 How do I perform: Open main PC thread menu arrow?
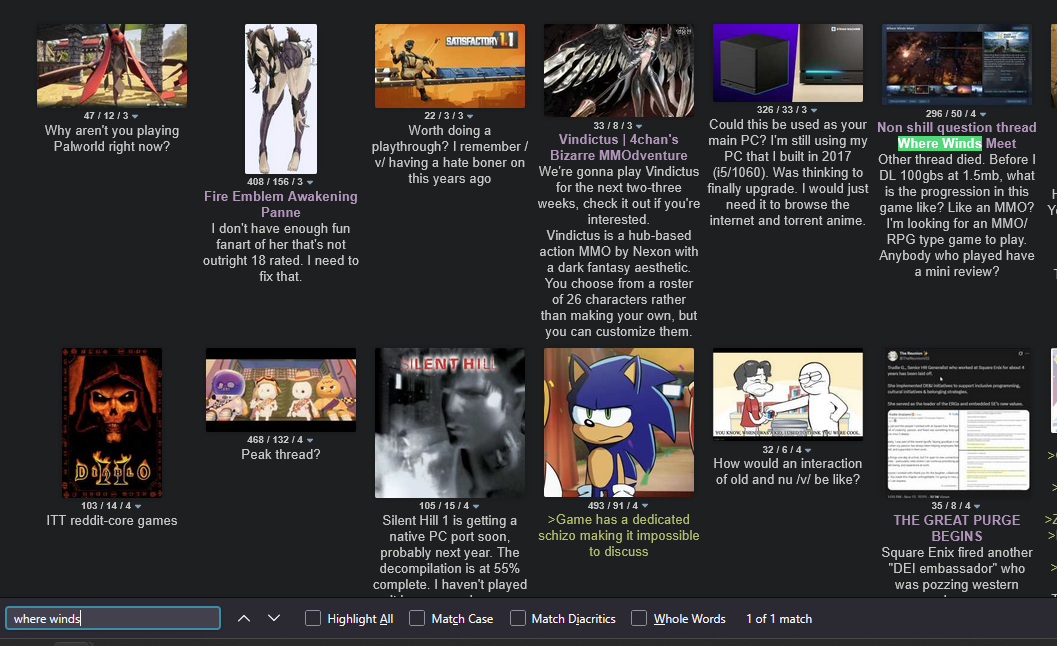pos(814,110)
